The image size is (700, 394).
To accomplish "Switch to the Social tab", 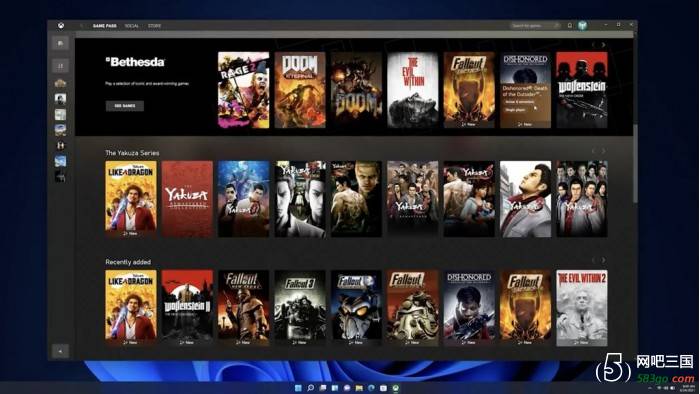I will (131, 26).
